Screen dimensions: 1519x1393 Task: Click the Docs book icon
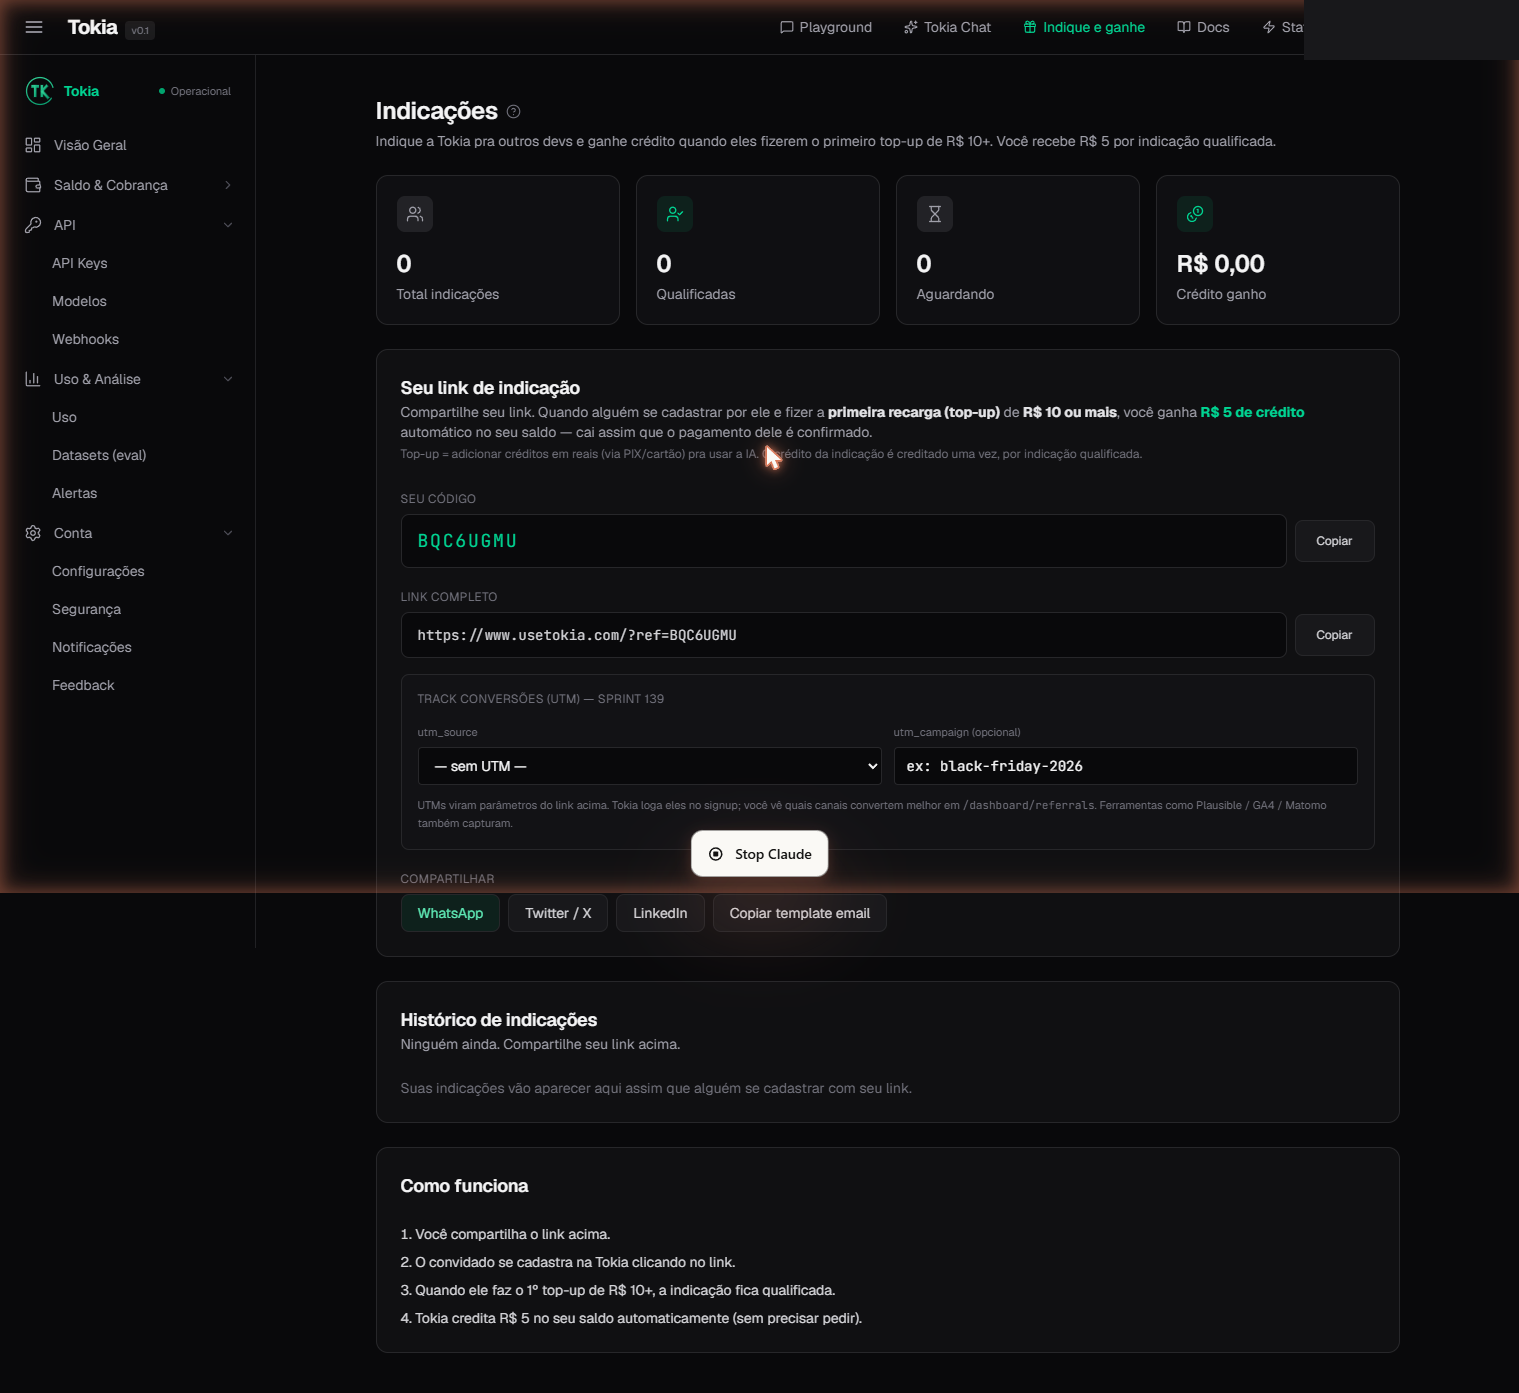(x=1184, y=27)
